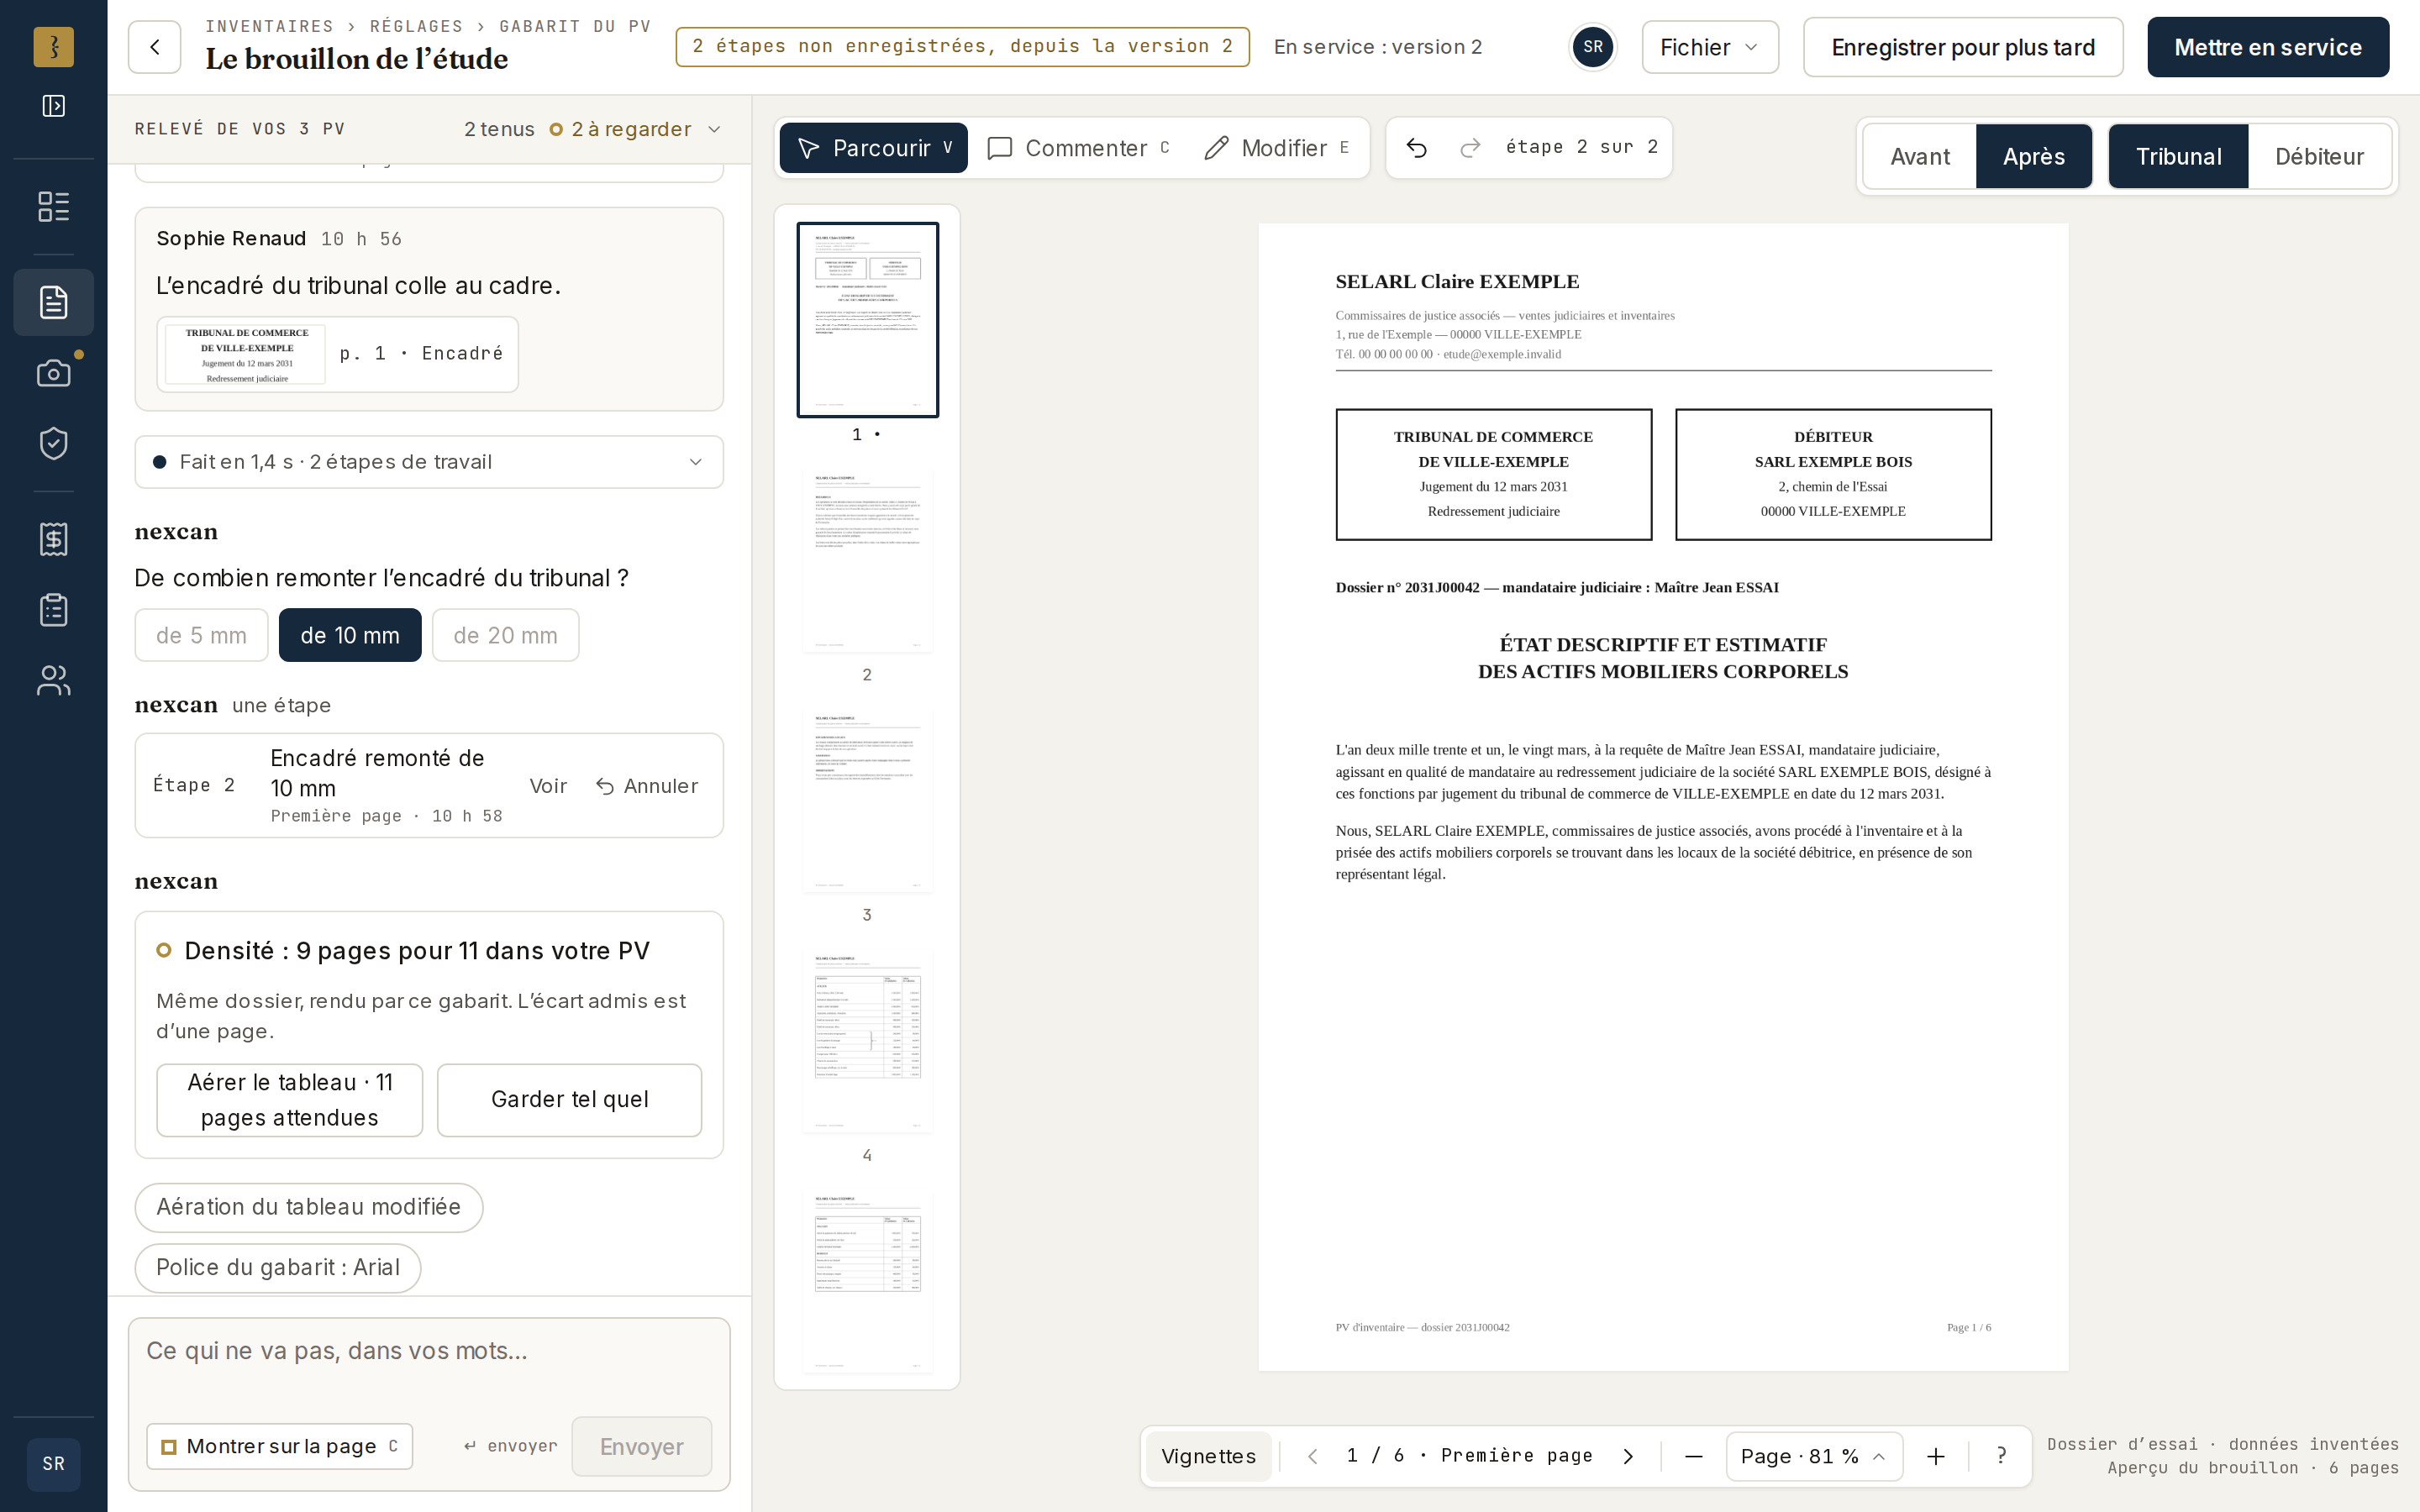This screenshot has height=1512, width=2420.
Task: Show the Avant view
Action: click(1920, 157)
